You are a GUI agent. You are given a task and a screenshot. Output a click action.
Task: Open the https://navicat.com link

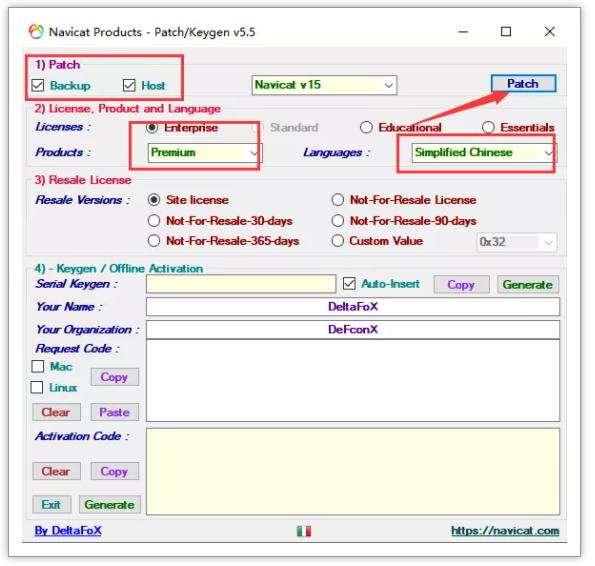click(505, 530)
